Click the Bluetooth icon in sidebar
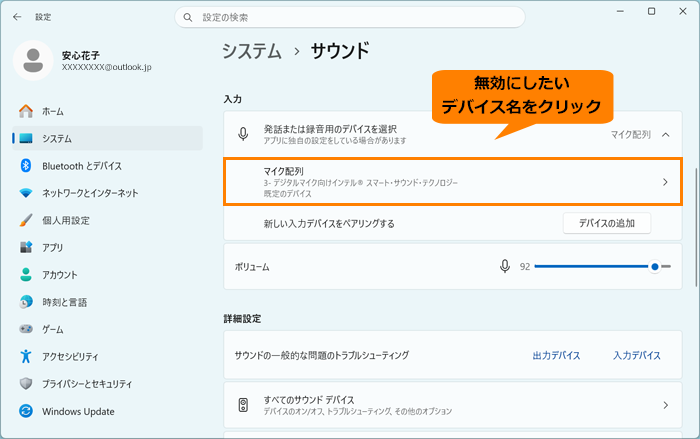The image size is (700, 439). pyautogui.click(x=26, y=166)
